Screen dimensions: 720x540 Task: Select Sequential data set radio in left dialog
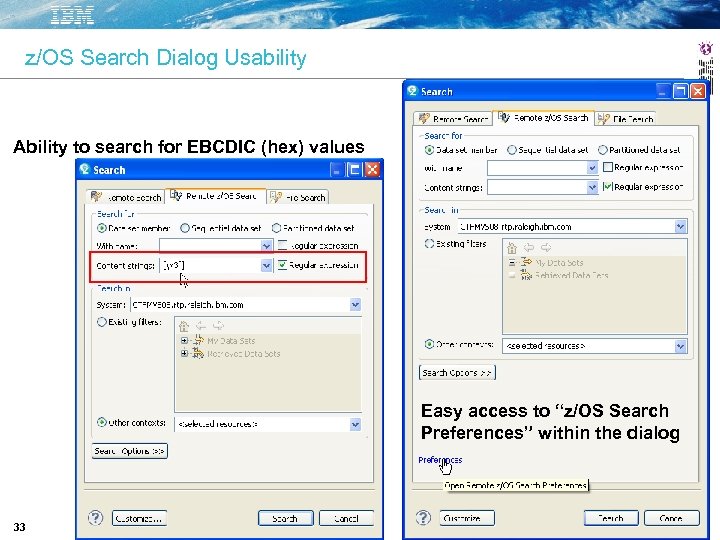185,228
